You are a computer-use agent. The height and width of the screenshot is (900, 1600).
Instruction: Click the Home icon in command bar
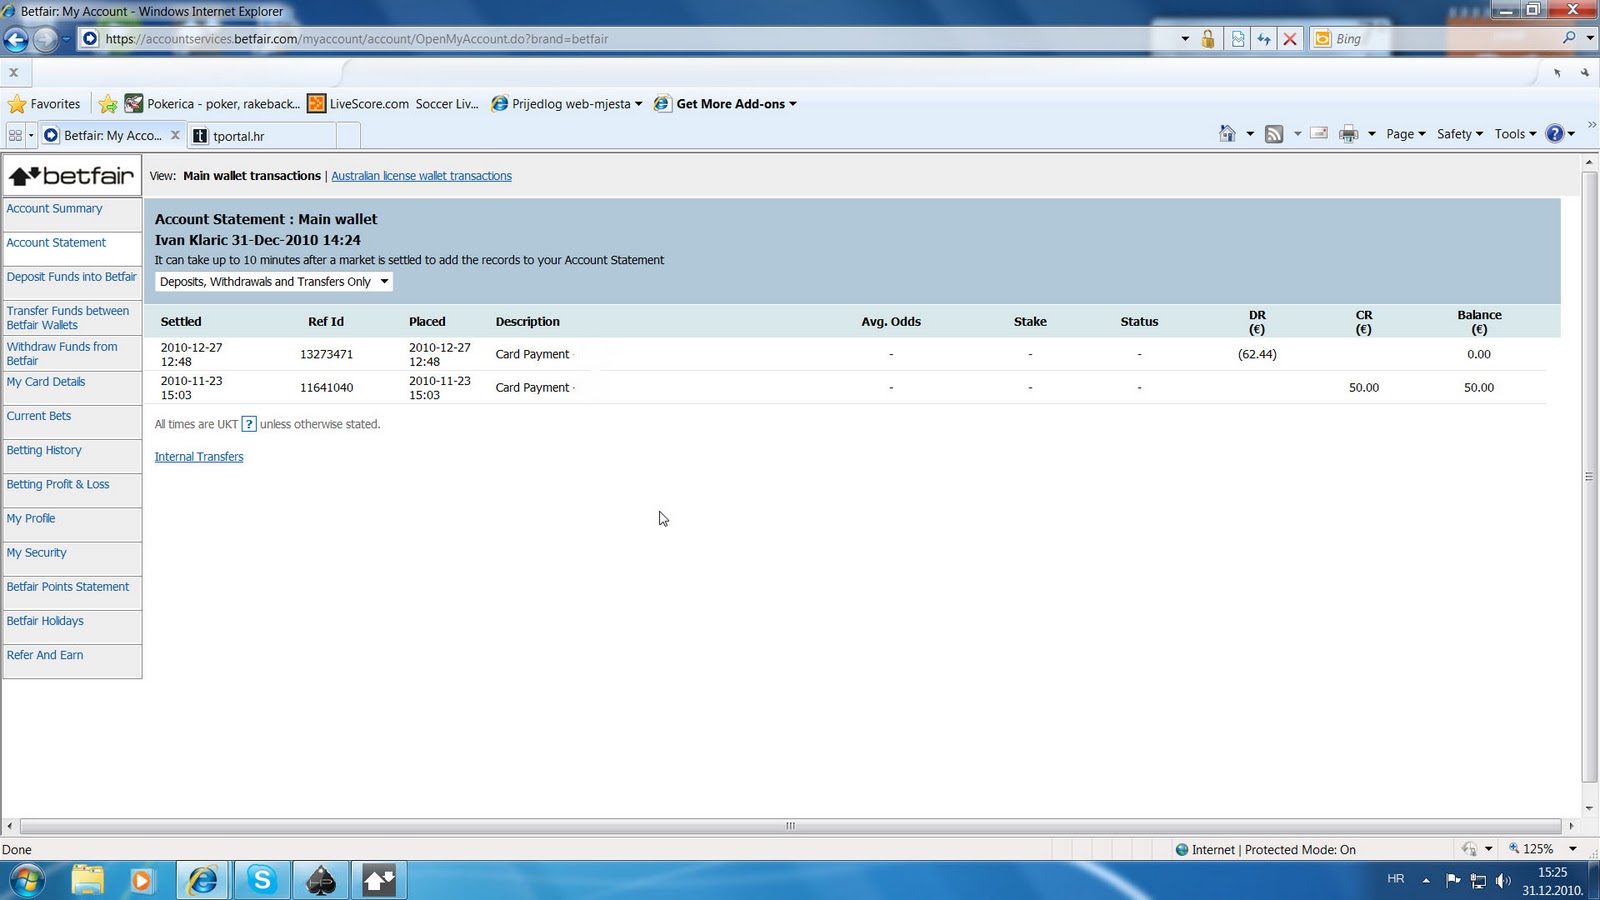(1227, 134)
